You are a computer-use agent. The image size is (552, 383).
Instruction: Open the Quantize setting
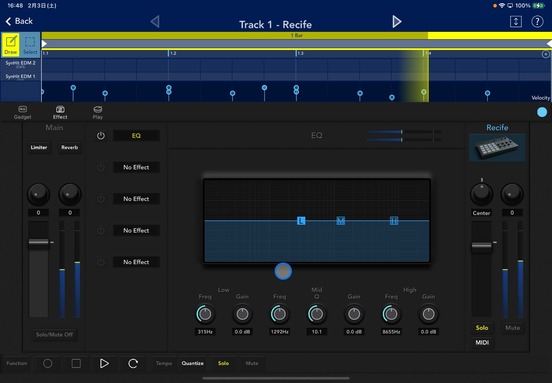(x=193, y=363)
